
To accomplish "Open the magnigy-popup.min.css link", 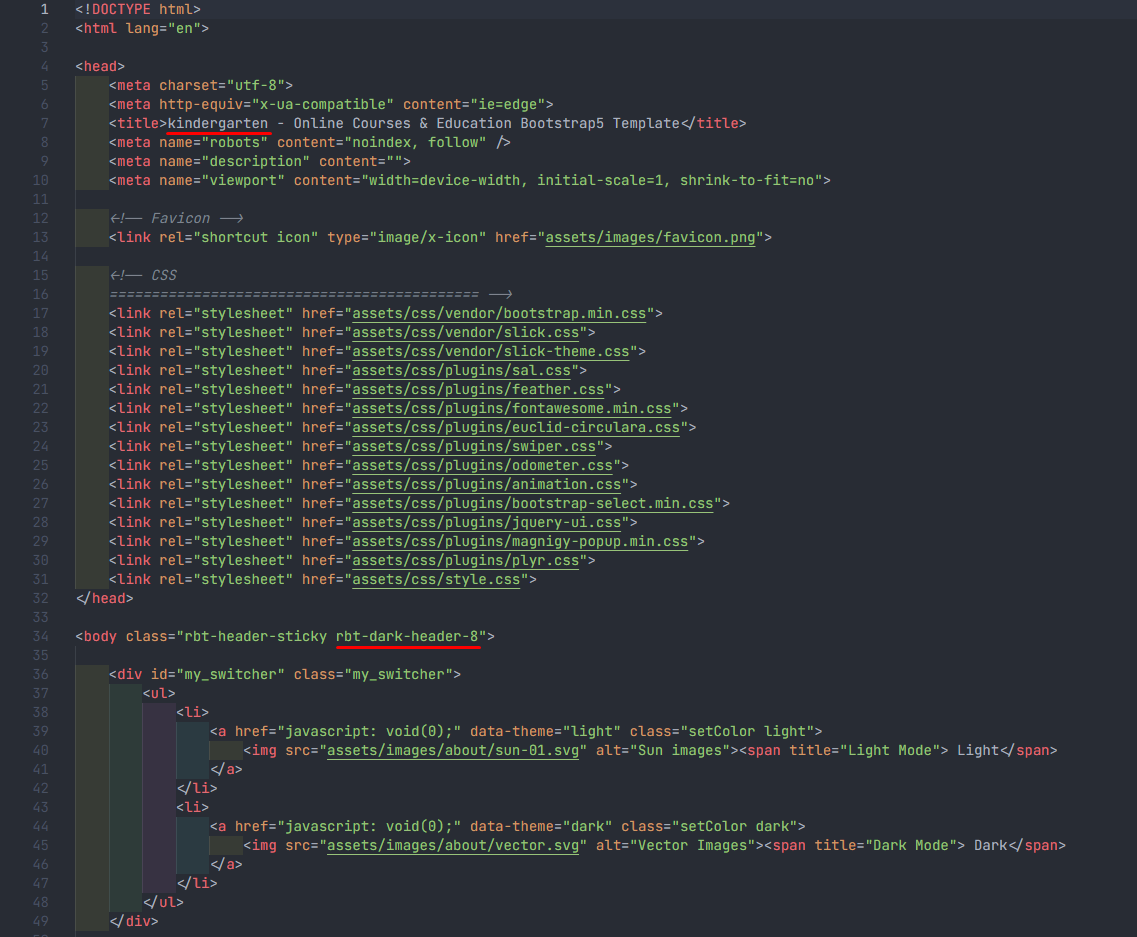I will pos(520,541).
